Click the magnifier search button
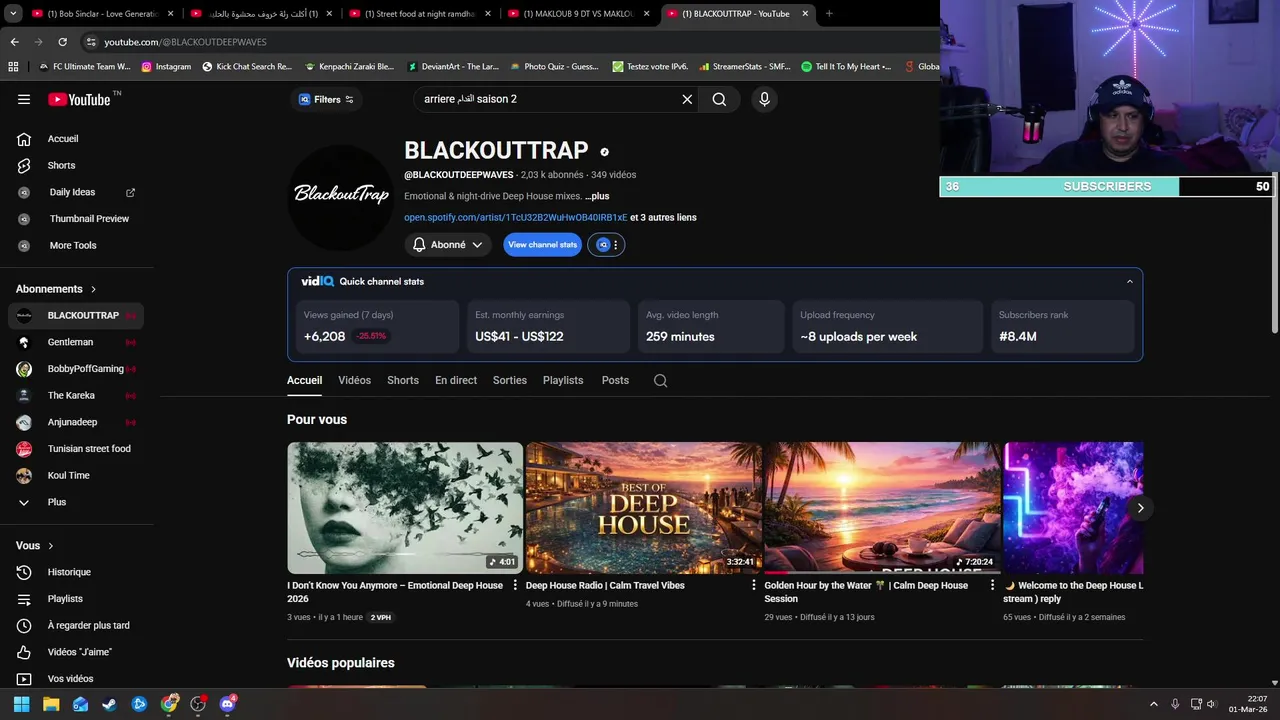 (719, 99)
